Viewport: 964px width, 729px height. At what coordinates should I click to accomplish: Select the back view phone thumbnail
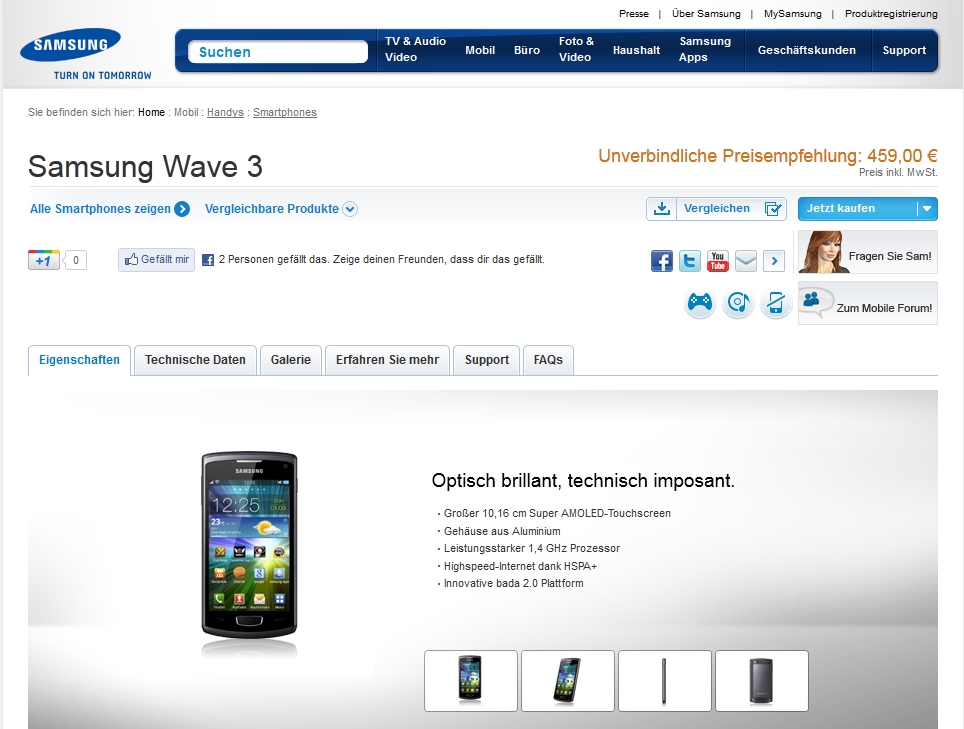762,681
